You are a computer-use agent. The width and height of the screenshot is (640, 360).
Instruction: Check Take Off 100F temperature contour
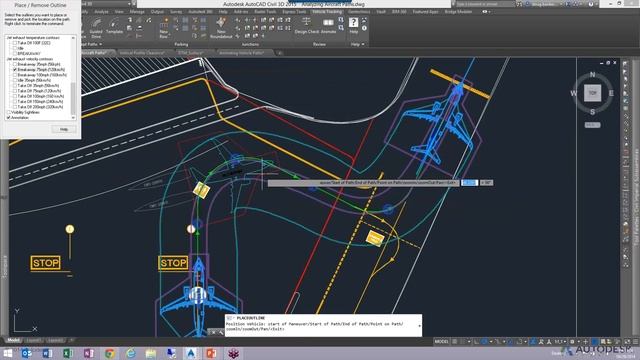(x=15, y=43)
